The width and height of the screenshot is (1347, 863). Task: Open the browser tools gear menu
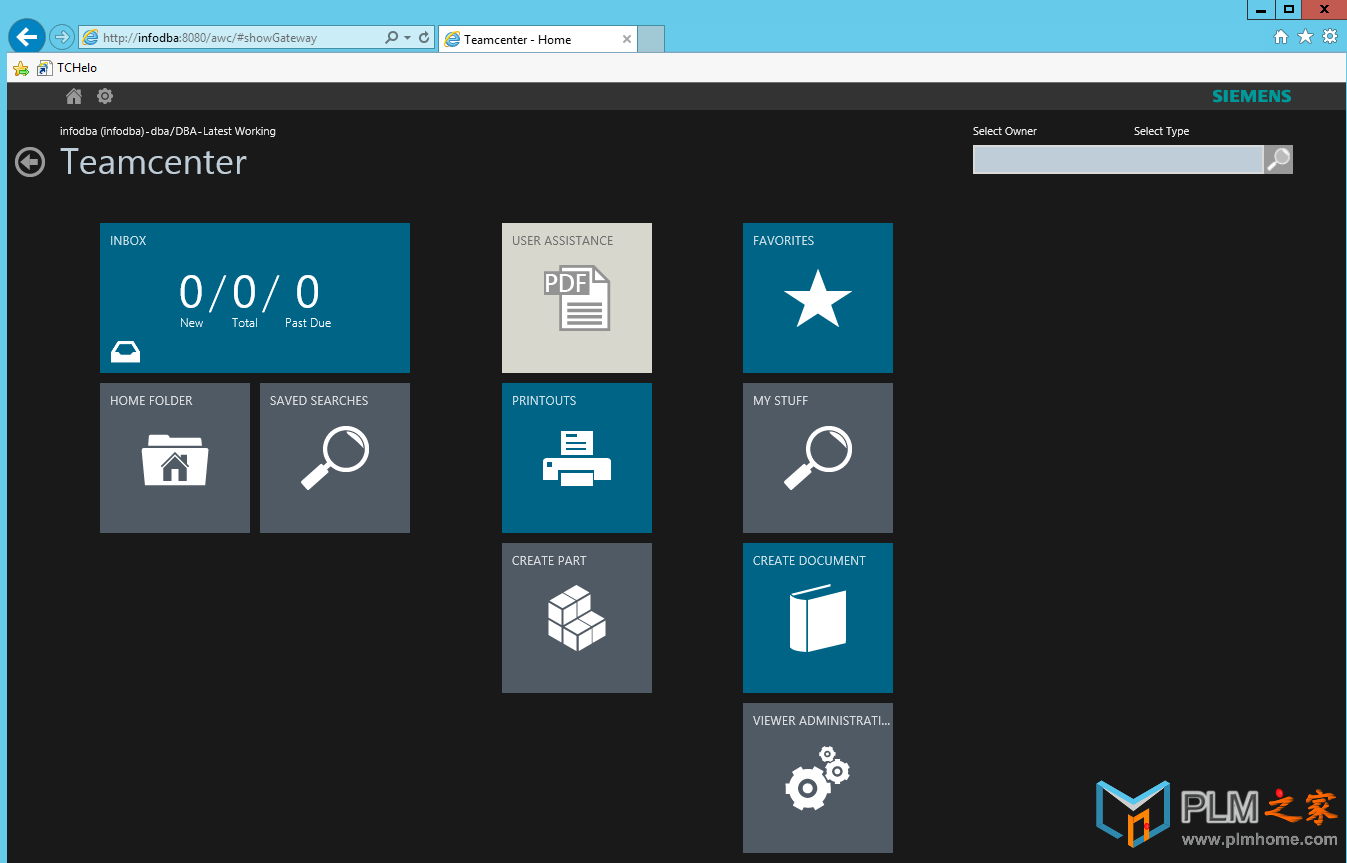pyautogui.click(x=1330, y=37)
